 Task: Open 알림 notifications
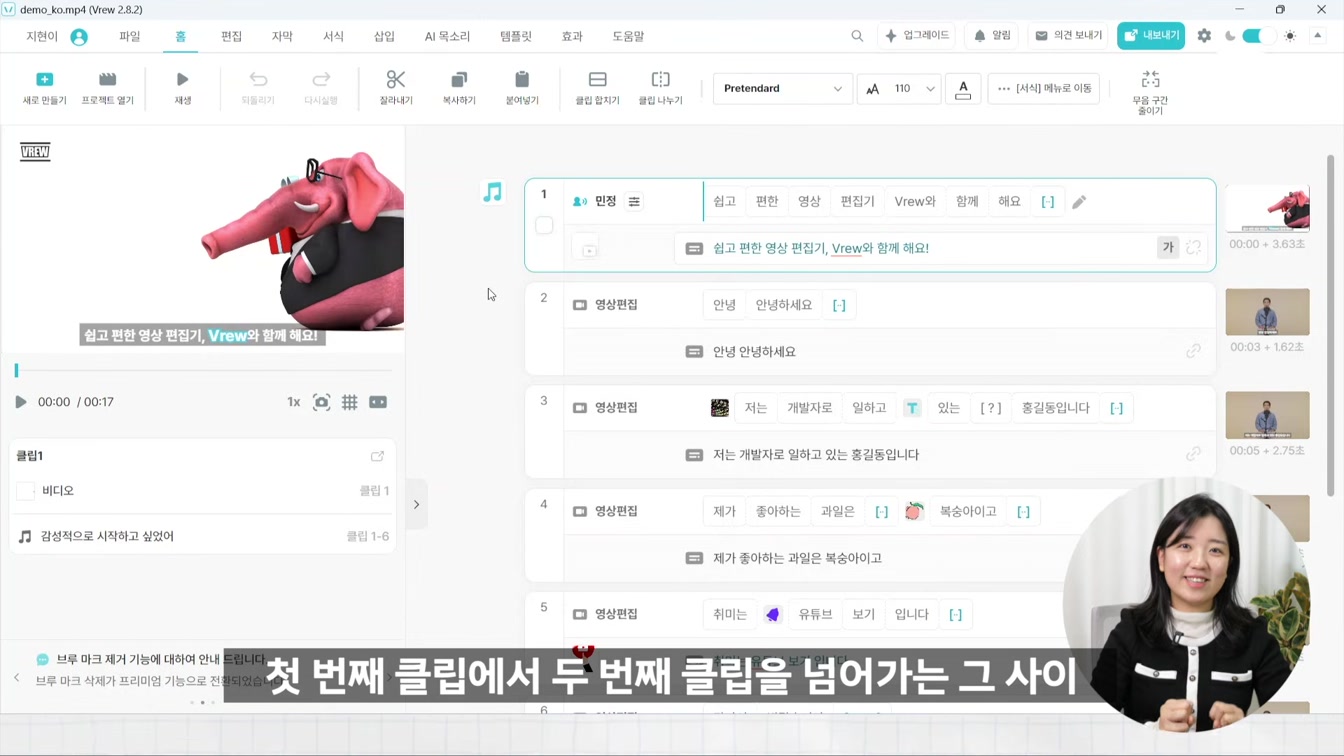click(993, 36)
